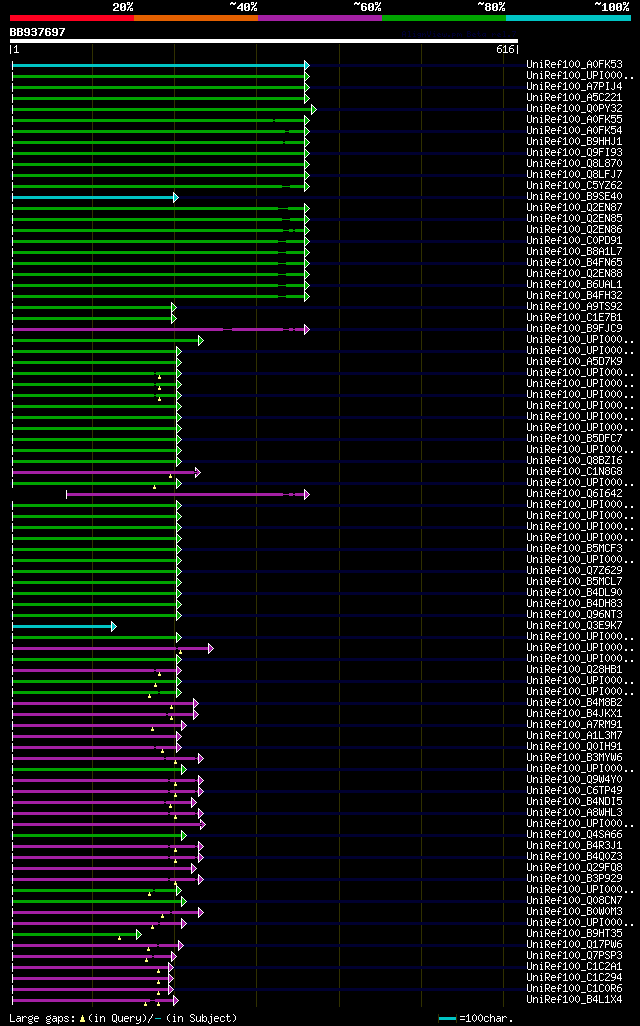Select the UniRef100_B9FJC9 label
The height and width of the screenshot is (1026, 640).
(575, 328)
